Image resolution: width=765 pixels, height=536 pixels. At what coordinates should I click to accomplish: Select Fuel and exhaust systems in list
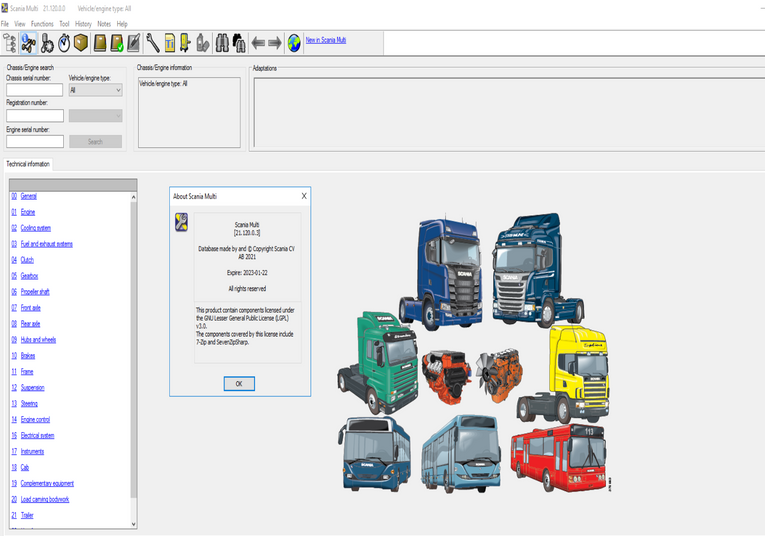click(x=46, y=244)
